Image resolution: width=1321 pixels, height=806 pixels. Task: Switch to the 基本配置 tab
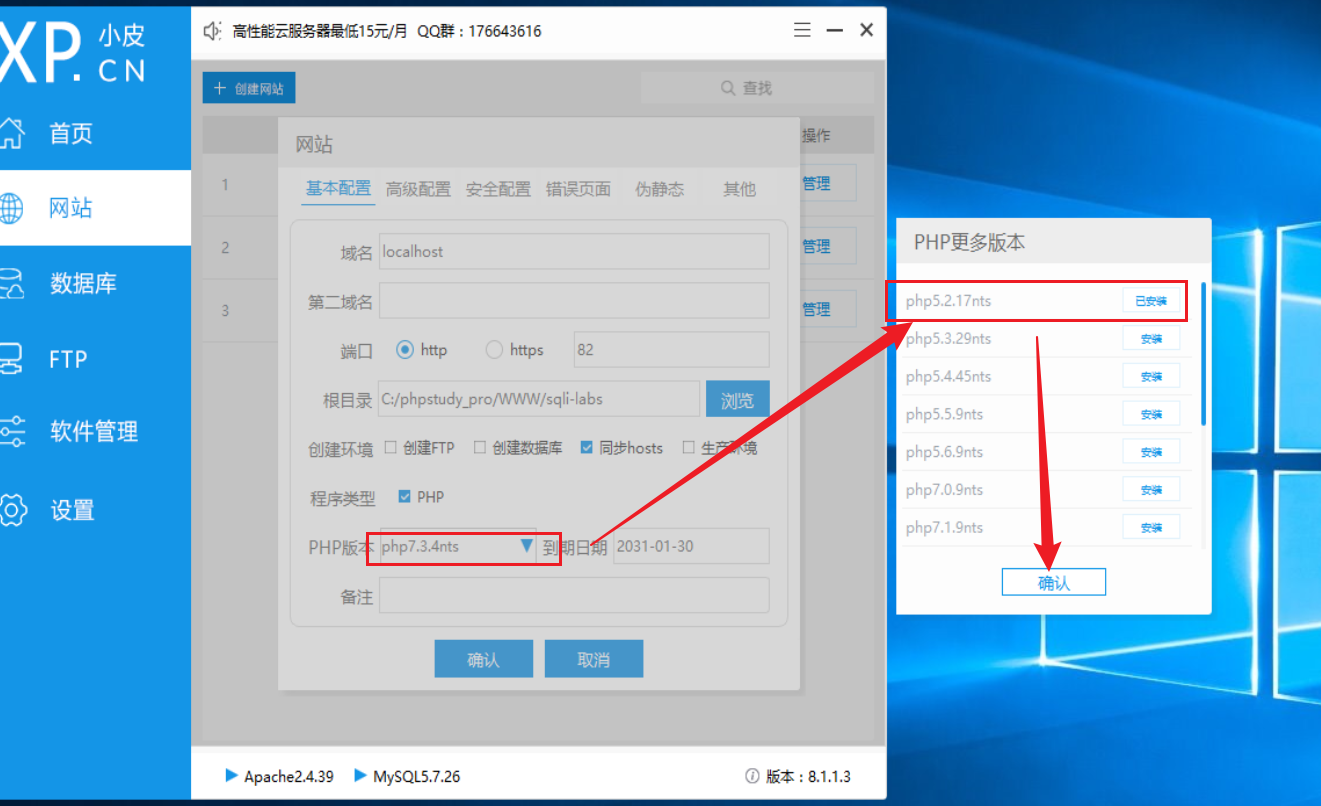(x=338, y=189)
